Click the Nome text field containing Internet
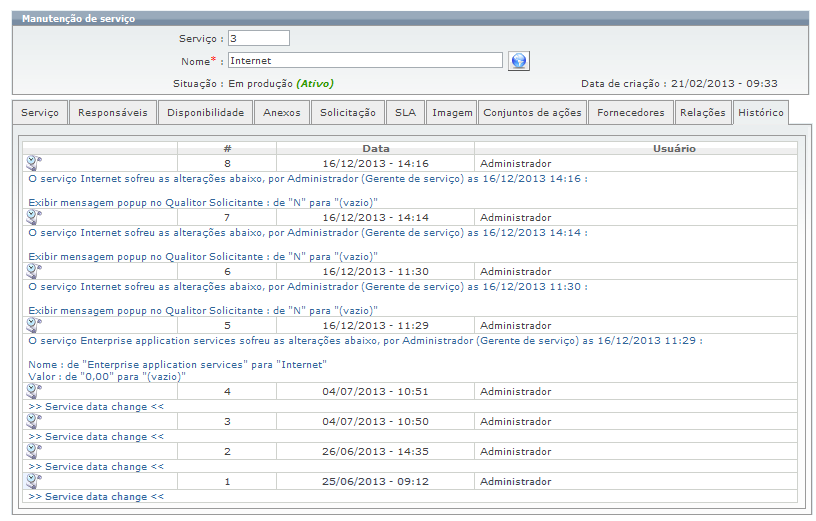The width and height of the screenshot is (816, 521). click(x=365, y=60)
